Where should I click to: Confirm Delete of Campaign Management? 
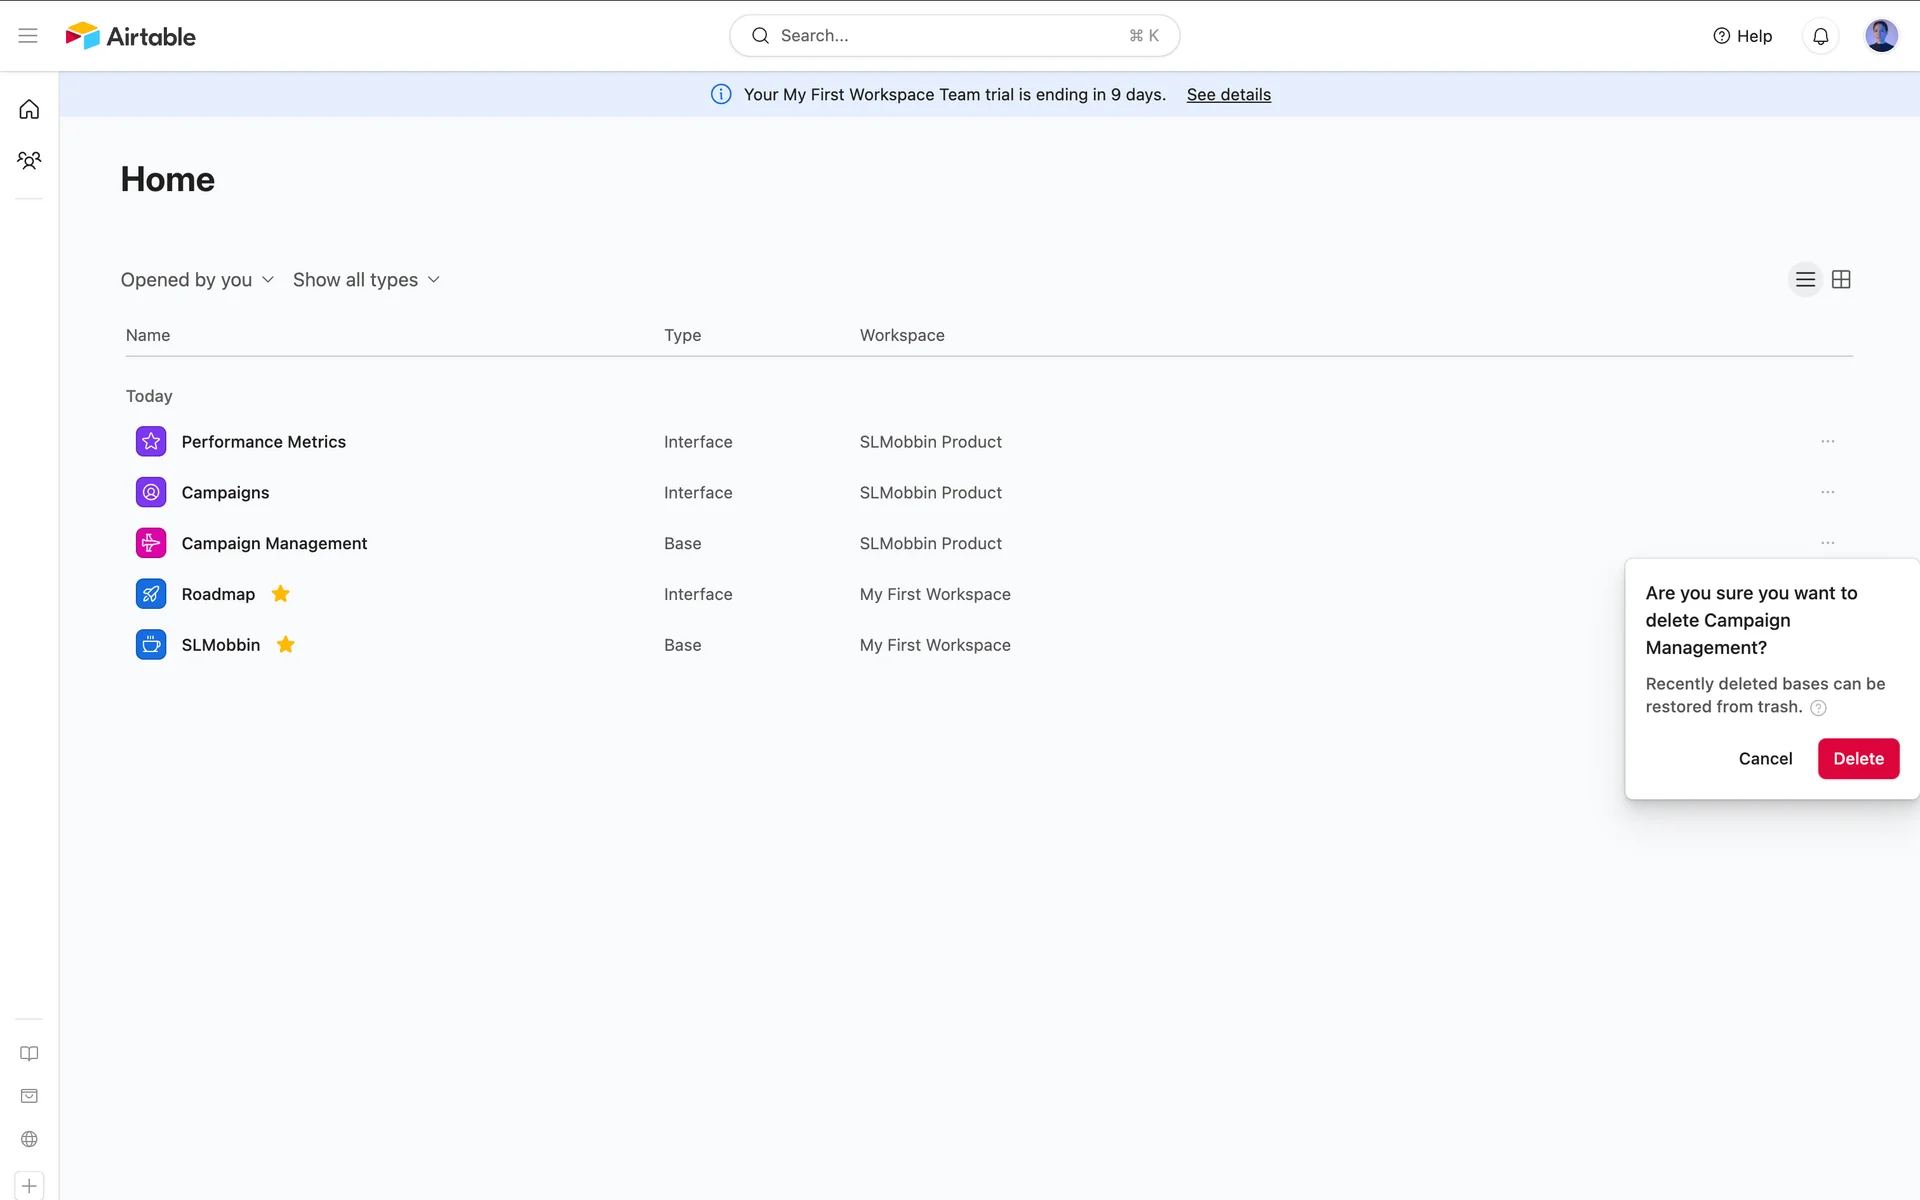point(1858,758)
